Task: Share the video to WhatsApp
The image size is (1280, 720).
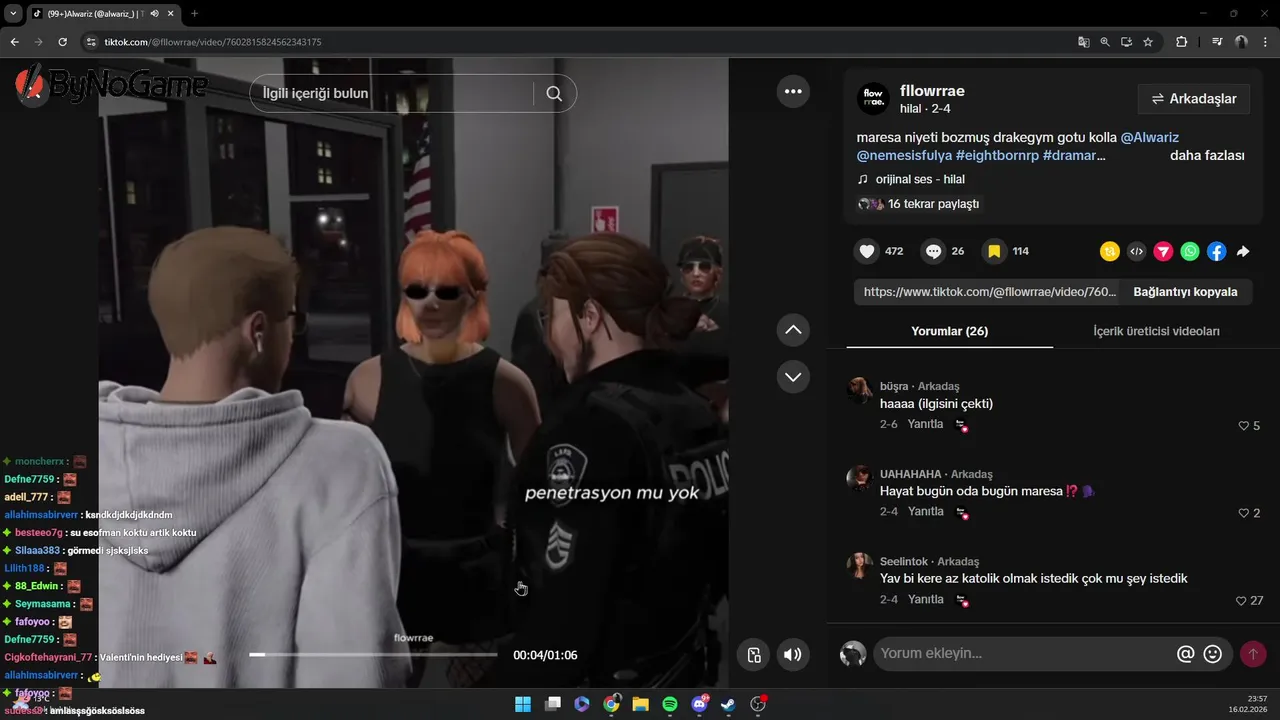Action: [x=1190, y=252]
